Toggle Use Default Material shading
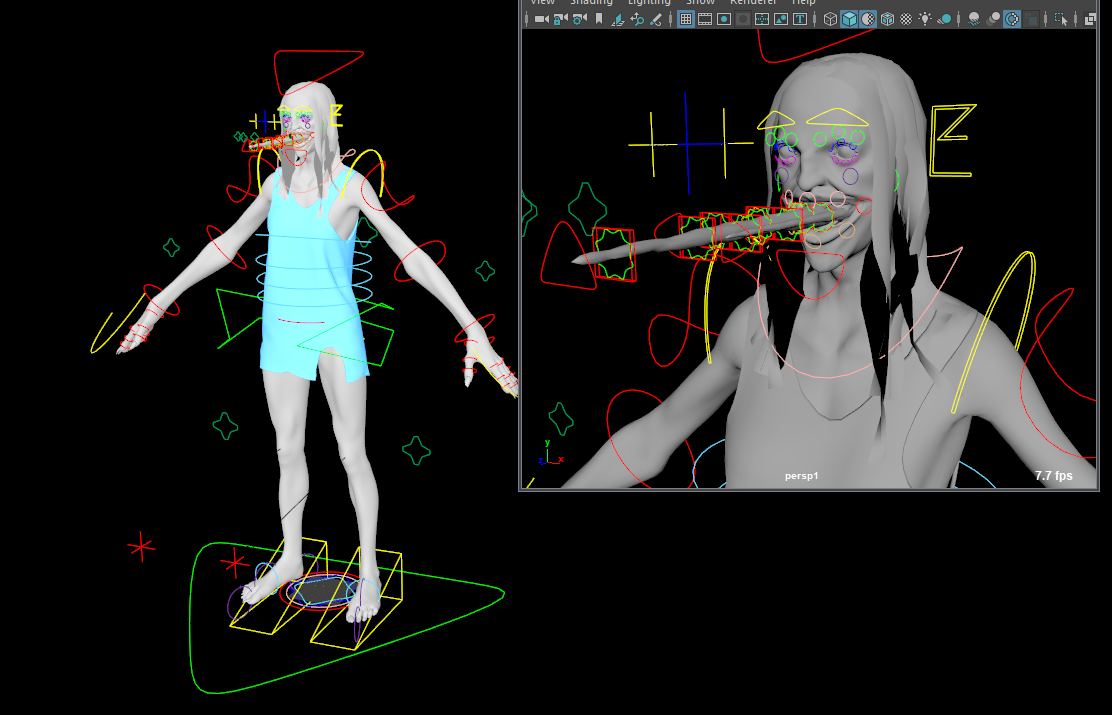Viewport: 1112px width, 715px height. pos(868,19)
